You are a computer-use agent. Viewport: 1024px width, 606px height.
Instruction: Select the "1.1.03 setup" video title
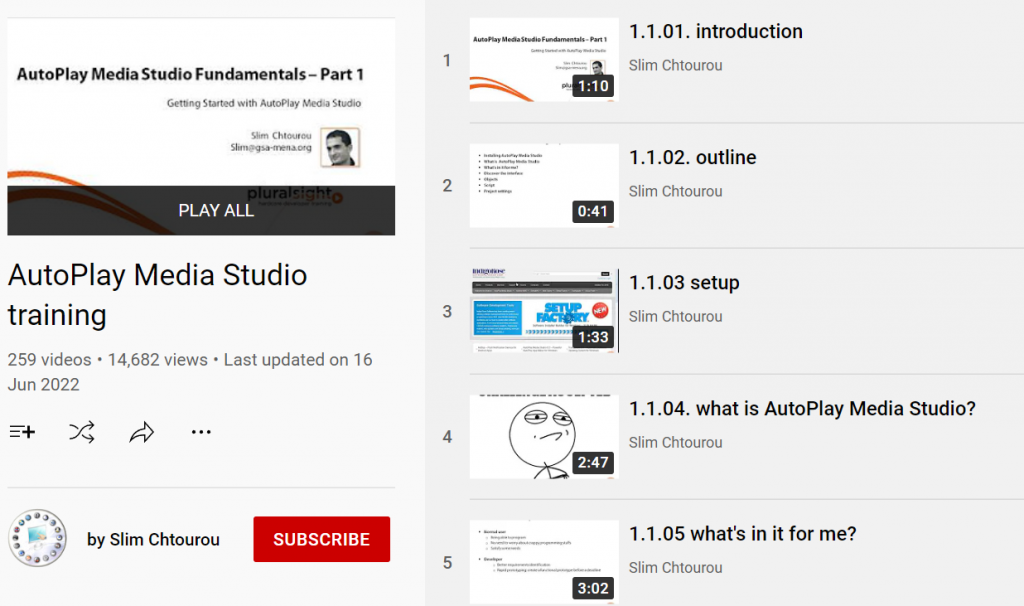[x=684, y=283]
